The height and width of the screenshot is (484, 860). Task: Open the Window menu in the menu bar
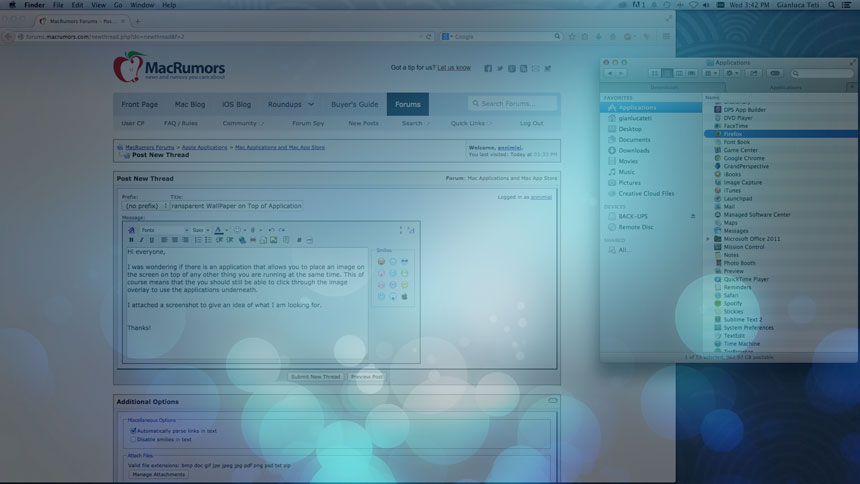pyautogui.click(x=142, y=5)
